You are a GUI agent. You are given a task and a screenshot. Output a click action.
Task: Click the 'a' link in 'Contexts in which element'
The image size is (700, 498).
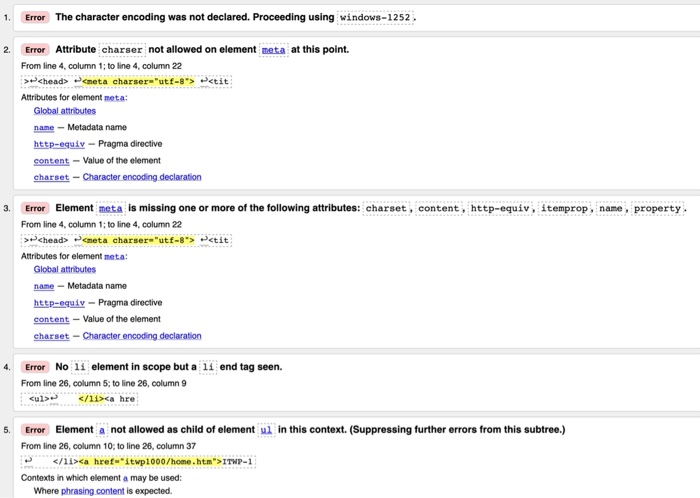tap(125, 478)
